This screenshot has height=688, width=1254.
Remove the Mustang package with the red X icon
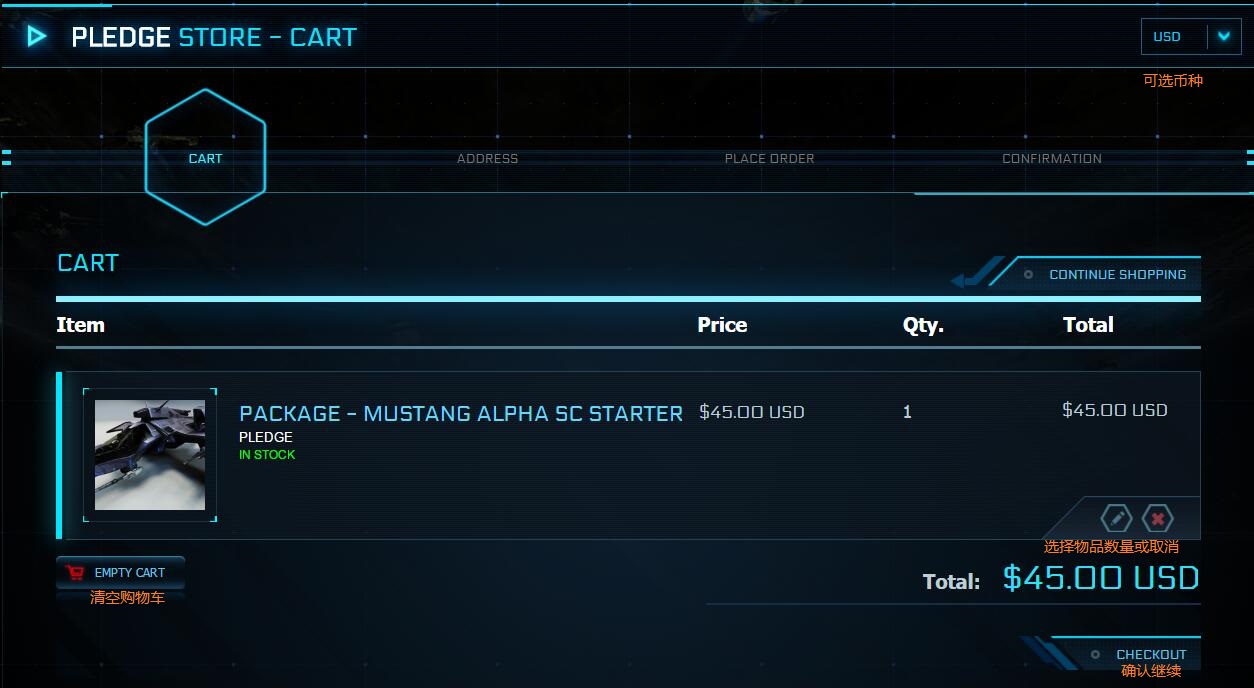(x=1157, y=518)
